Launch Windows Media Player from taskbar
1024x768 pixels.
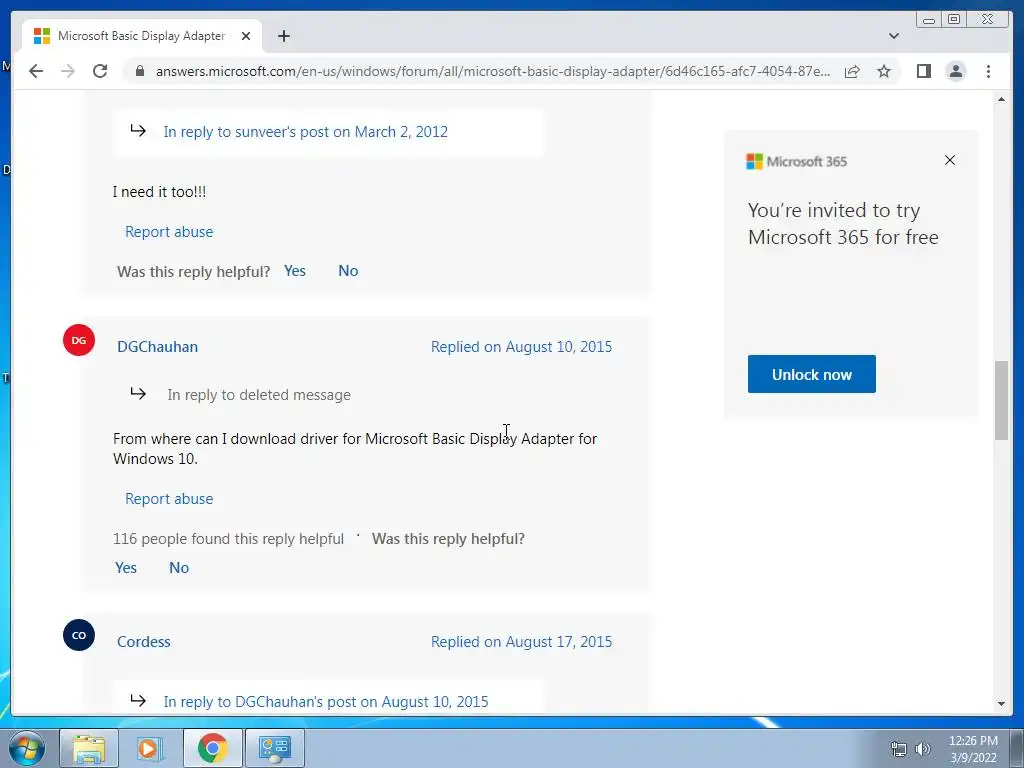(150, 748)
